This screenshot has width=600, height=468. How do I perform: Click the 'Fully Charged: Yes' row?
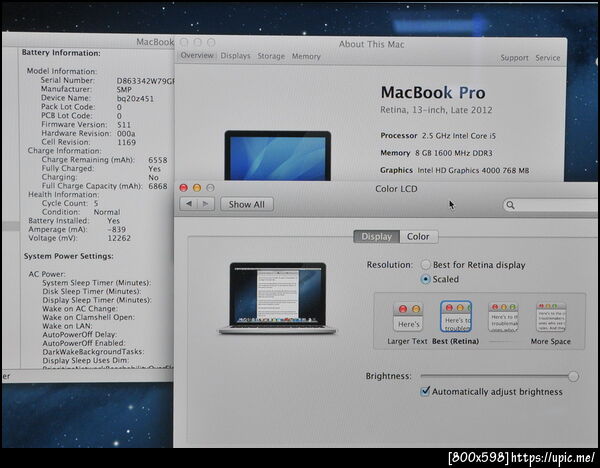coord(101,169)
